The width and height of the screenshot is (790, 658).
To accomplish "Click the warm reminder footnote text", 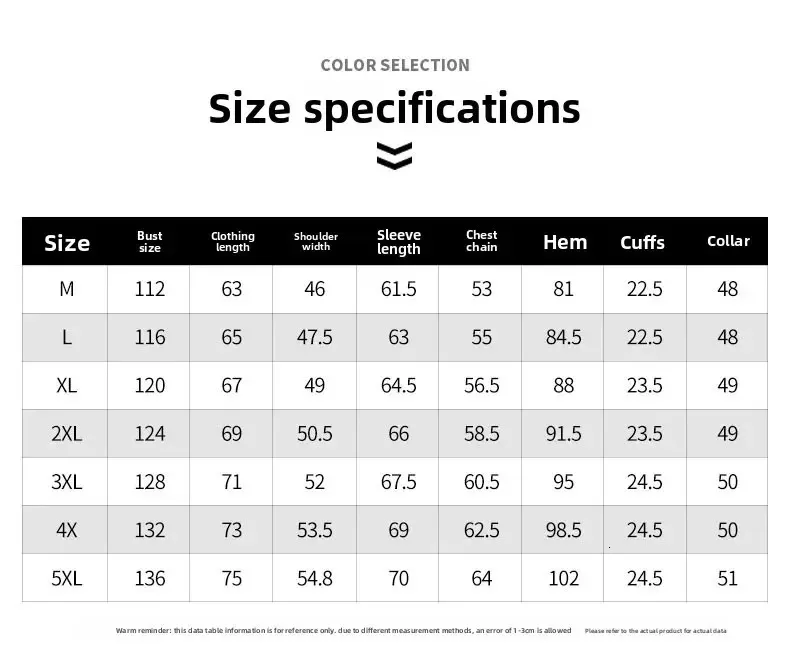I will 343,631.
